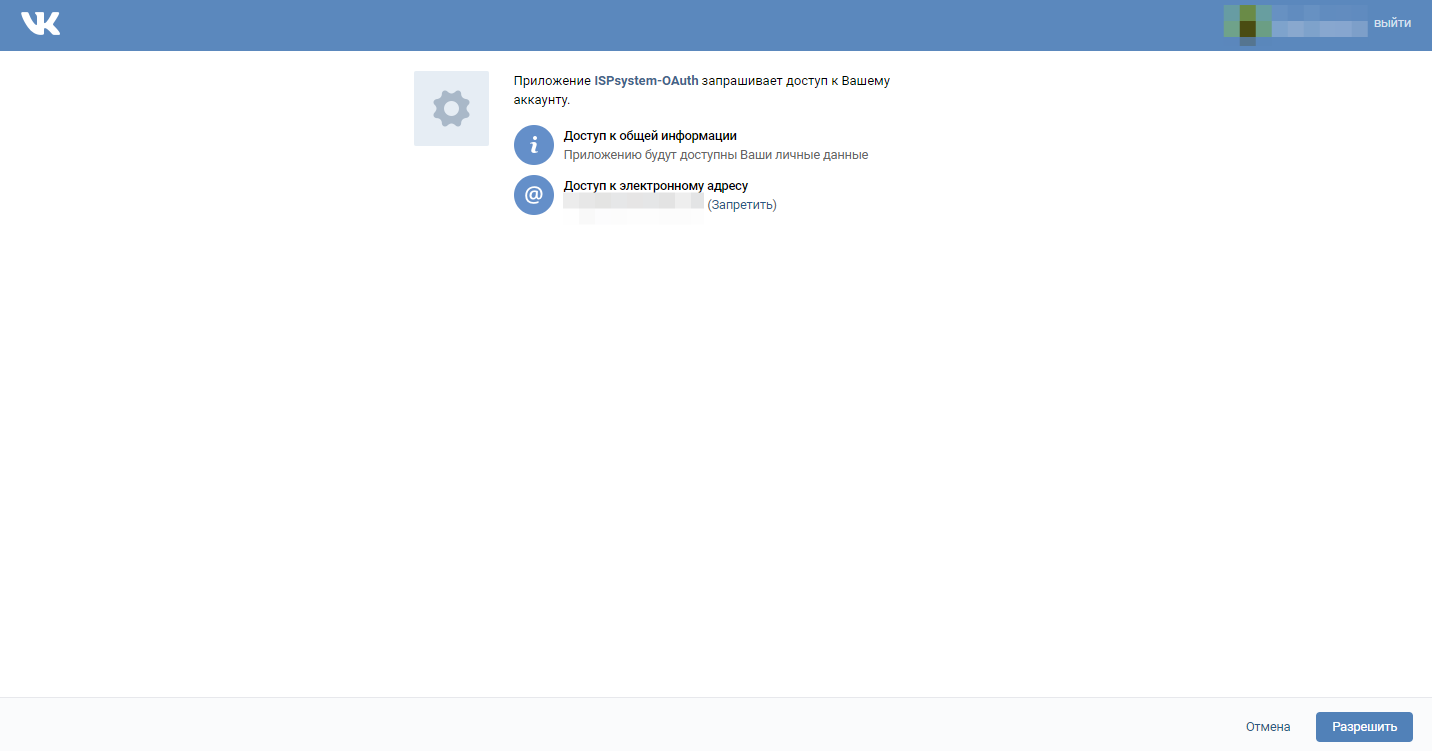Click text 'Приложению будут доступны Ваши личные данные'
This screenshot has height=751, width=1432.
coord(716,155)
